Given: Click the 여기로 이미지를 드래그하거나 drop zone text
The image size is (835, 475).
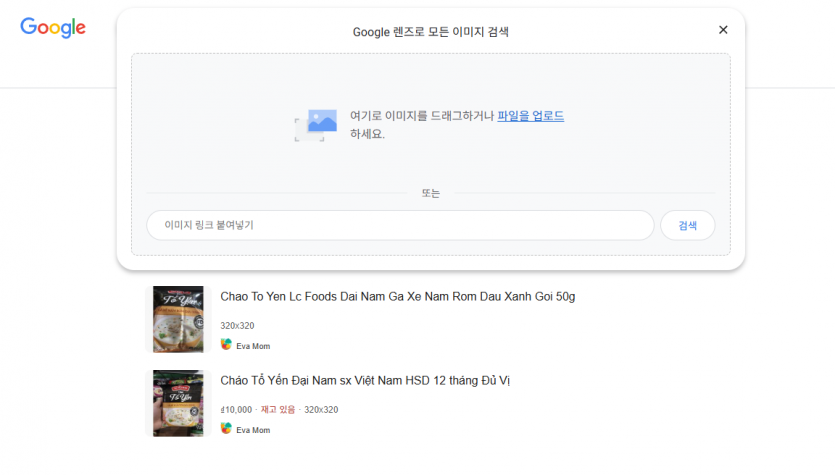Looking at the screenshot, I should [422, 116].
